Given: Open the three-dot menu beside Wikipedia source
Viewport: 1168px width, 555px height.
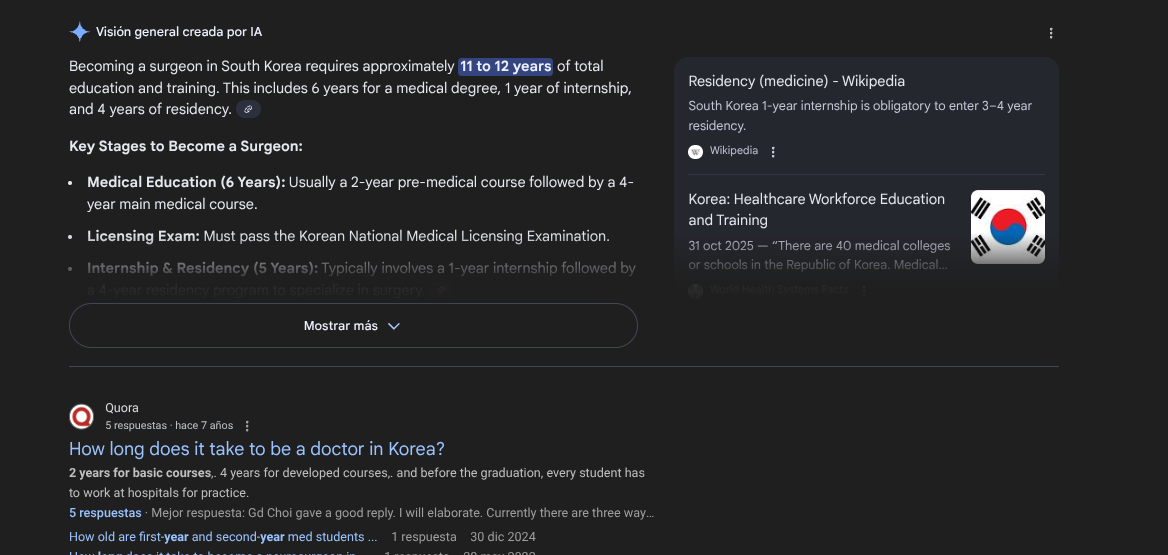Looking at the screenshot, I should pos(773,152).
